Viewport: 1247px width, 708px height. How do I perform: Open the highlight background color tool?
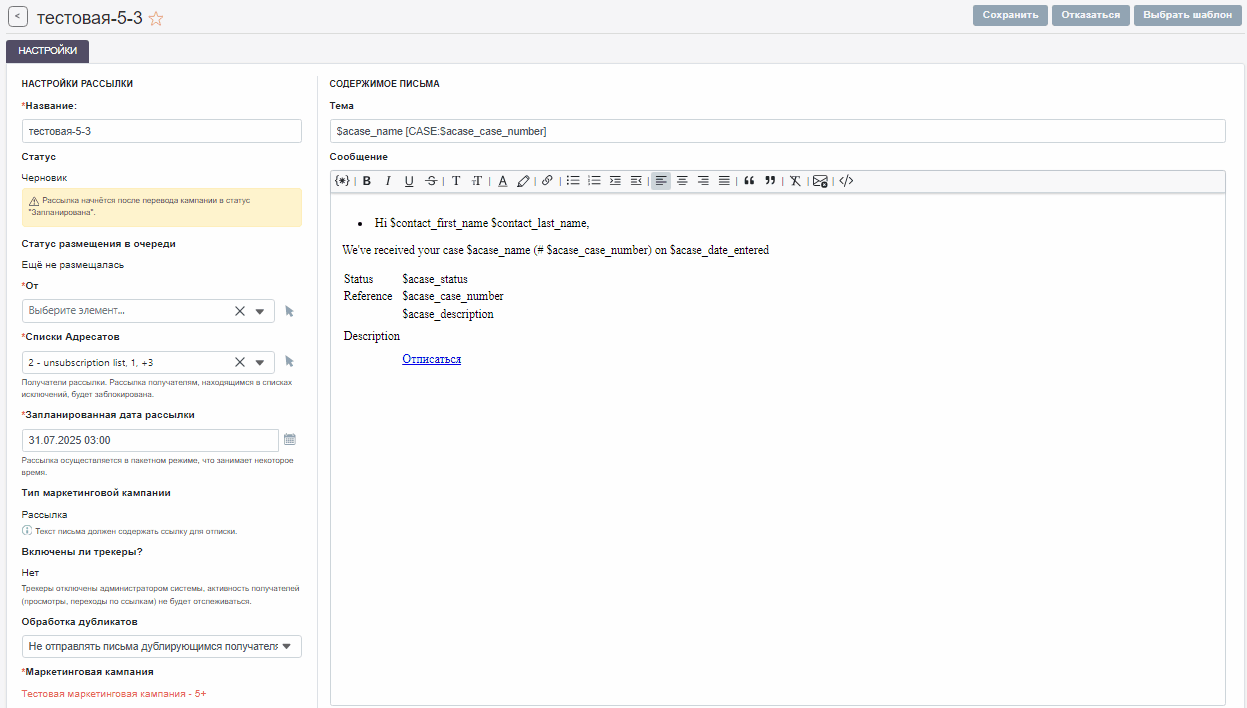[x=523, y=181]
